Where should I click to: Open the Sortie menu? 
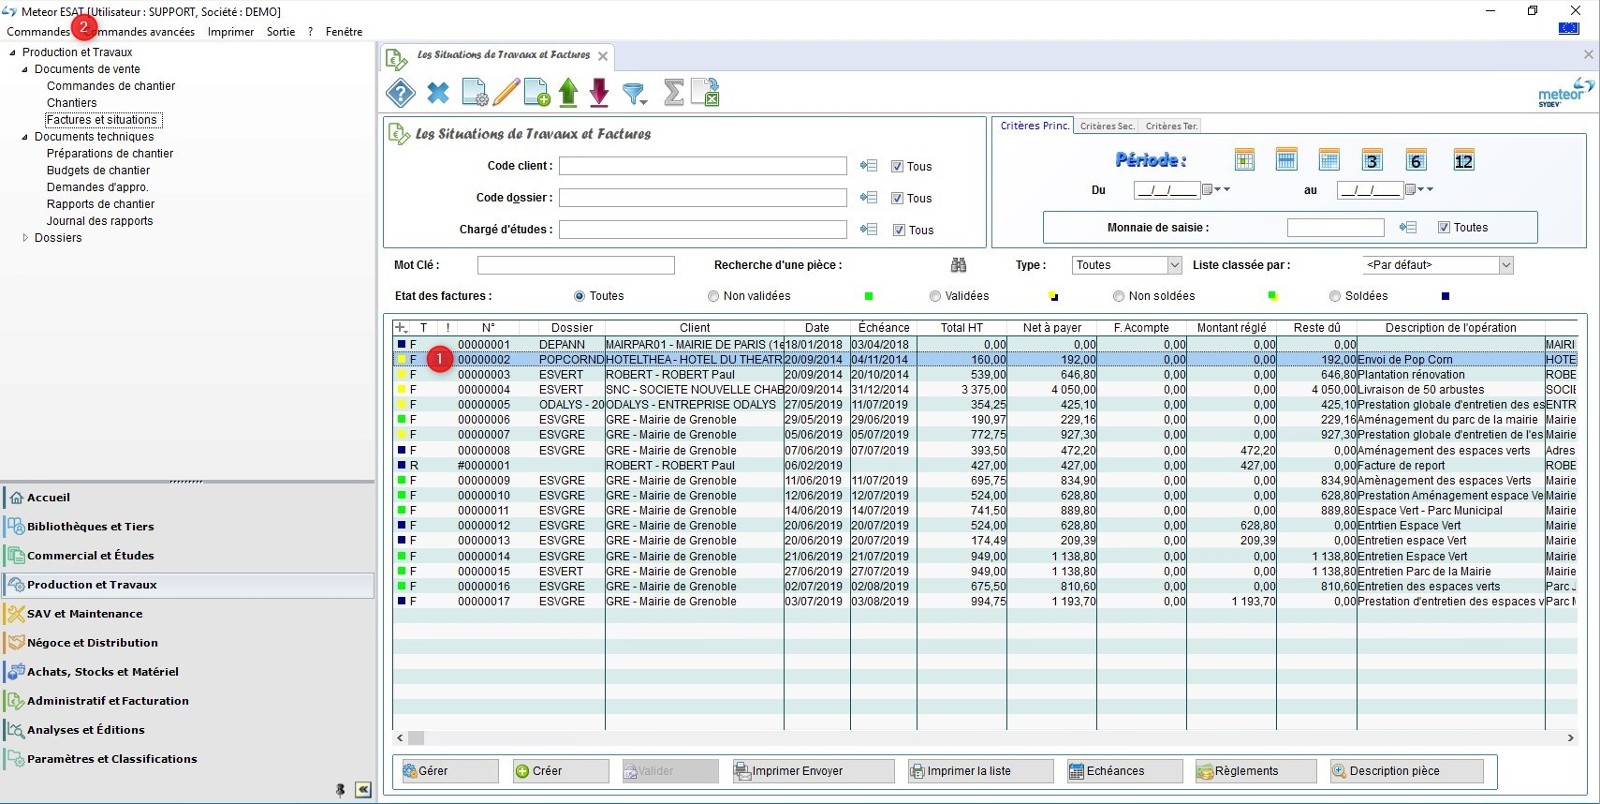[x=281, y=32]
